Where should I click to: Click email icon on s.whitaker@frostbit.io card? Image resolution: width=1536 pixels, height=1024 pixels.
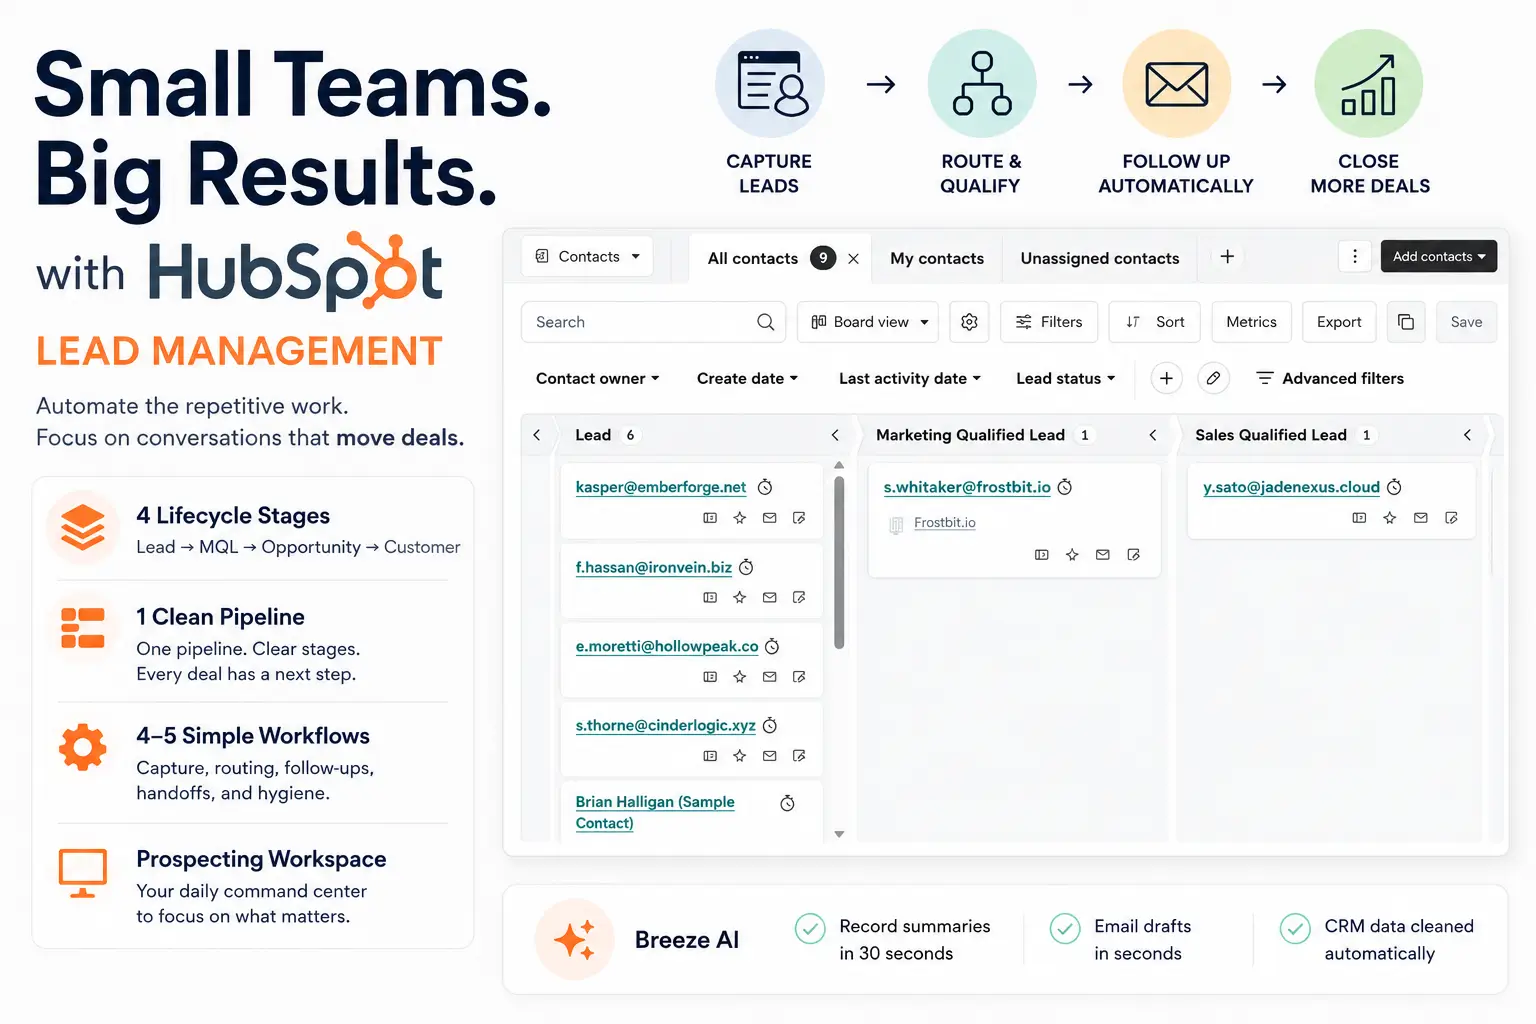point(1103,555)
